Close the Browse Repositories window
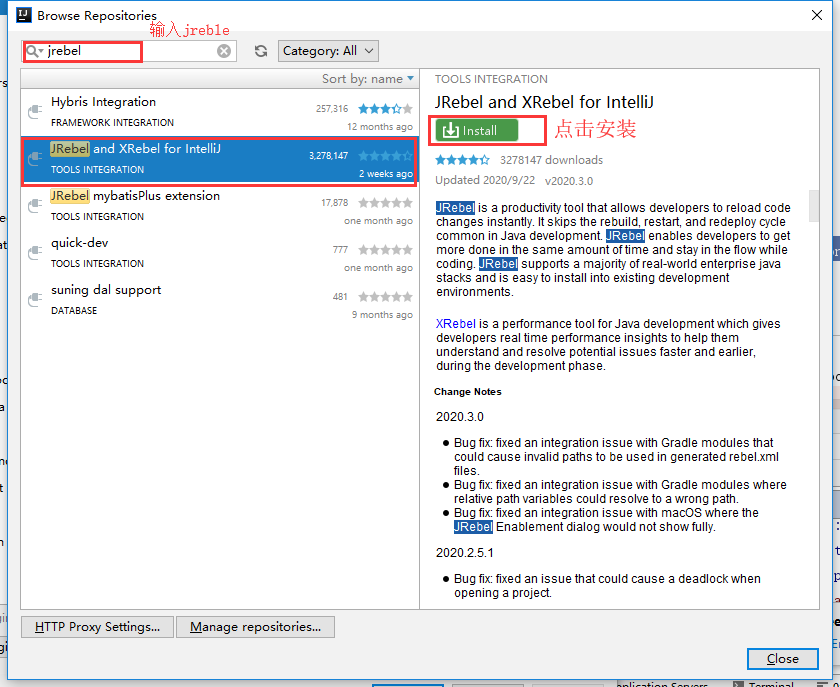 pyautogui.click(x=817, y=15)
